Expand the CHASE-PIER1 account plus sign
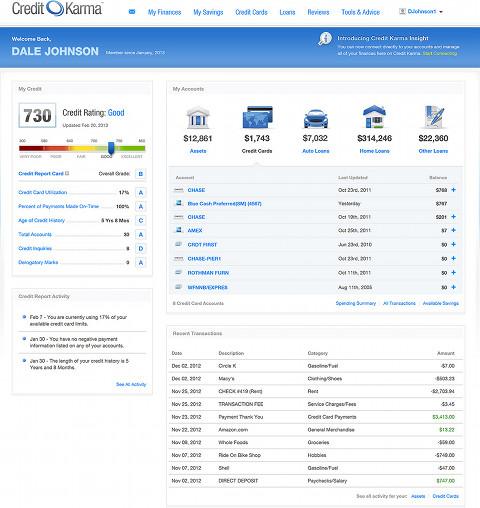The width and height of the screenshot is (480, 508). (453, 258)
